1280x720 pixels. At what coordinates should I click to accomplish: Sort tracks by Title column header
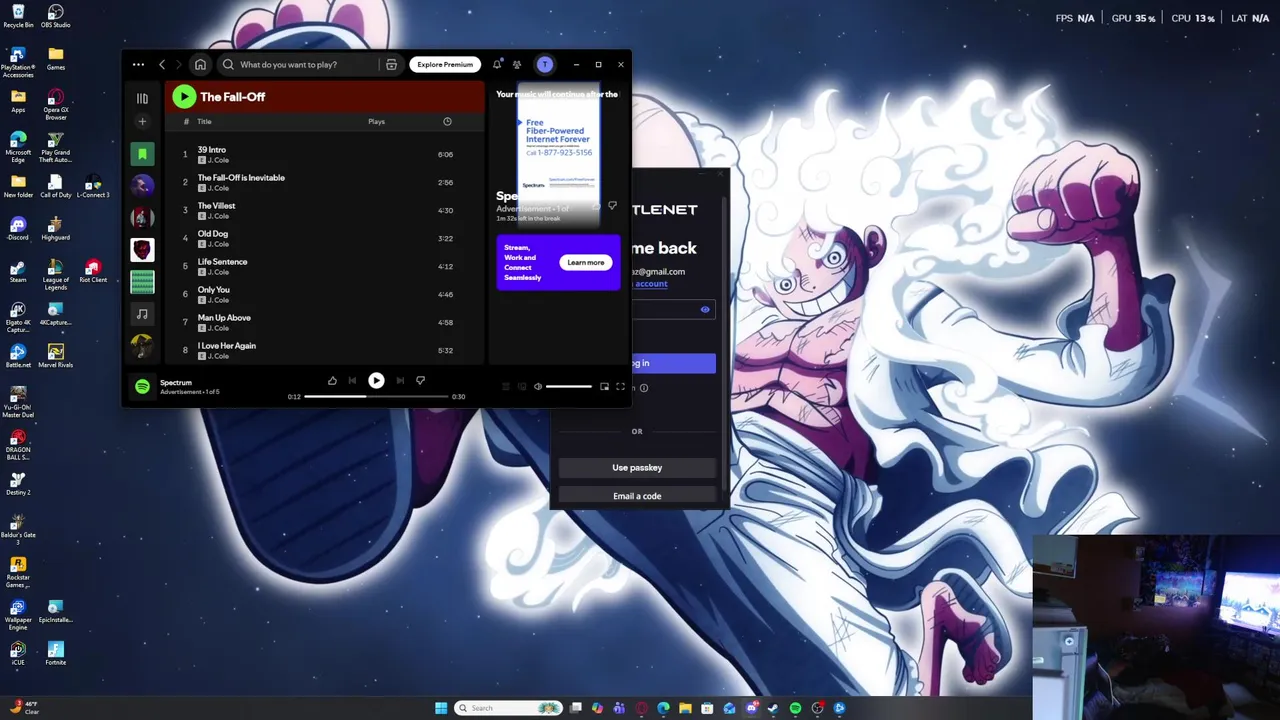pyautogui.click(x=204, y=121)
